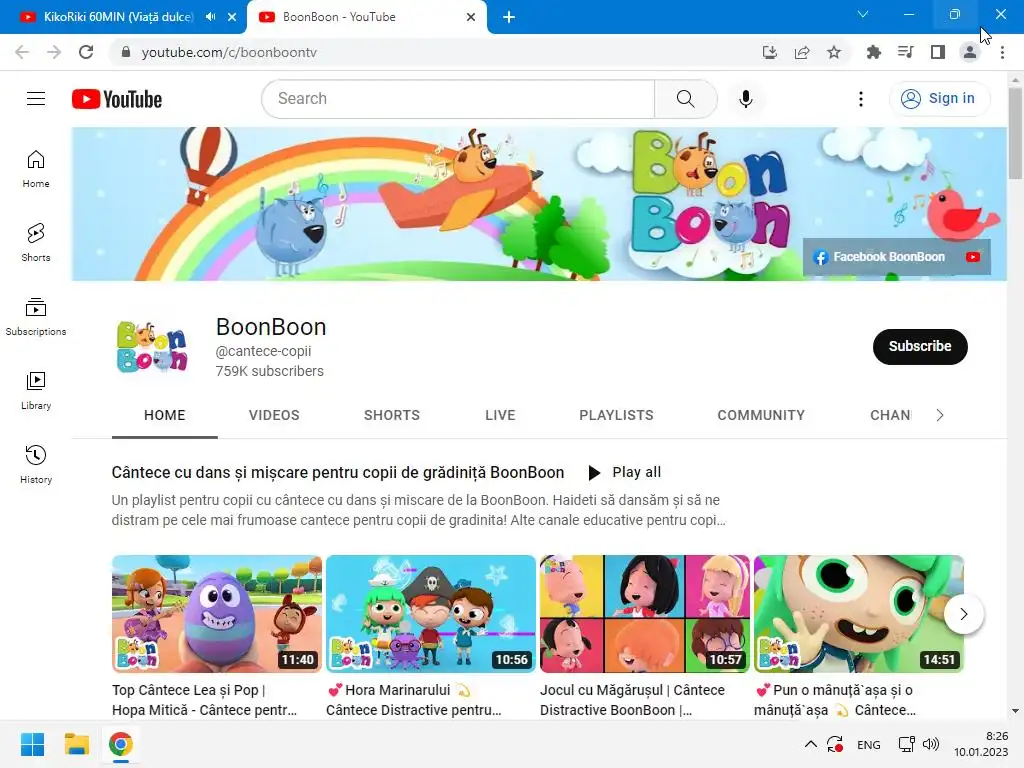The width and height of the screenshot is (1024, 768).
Task: Click the address bar URL
Action: point(229,52)
